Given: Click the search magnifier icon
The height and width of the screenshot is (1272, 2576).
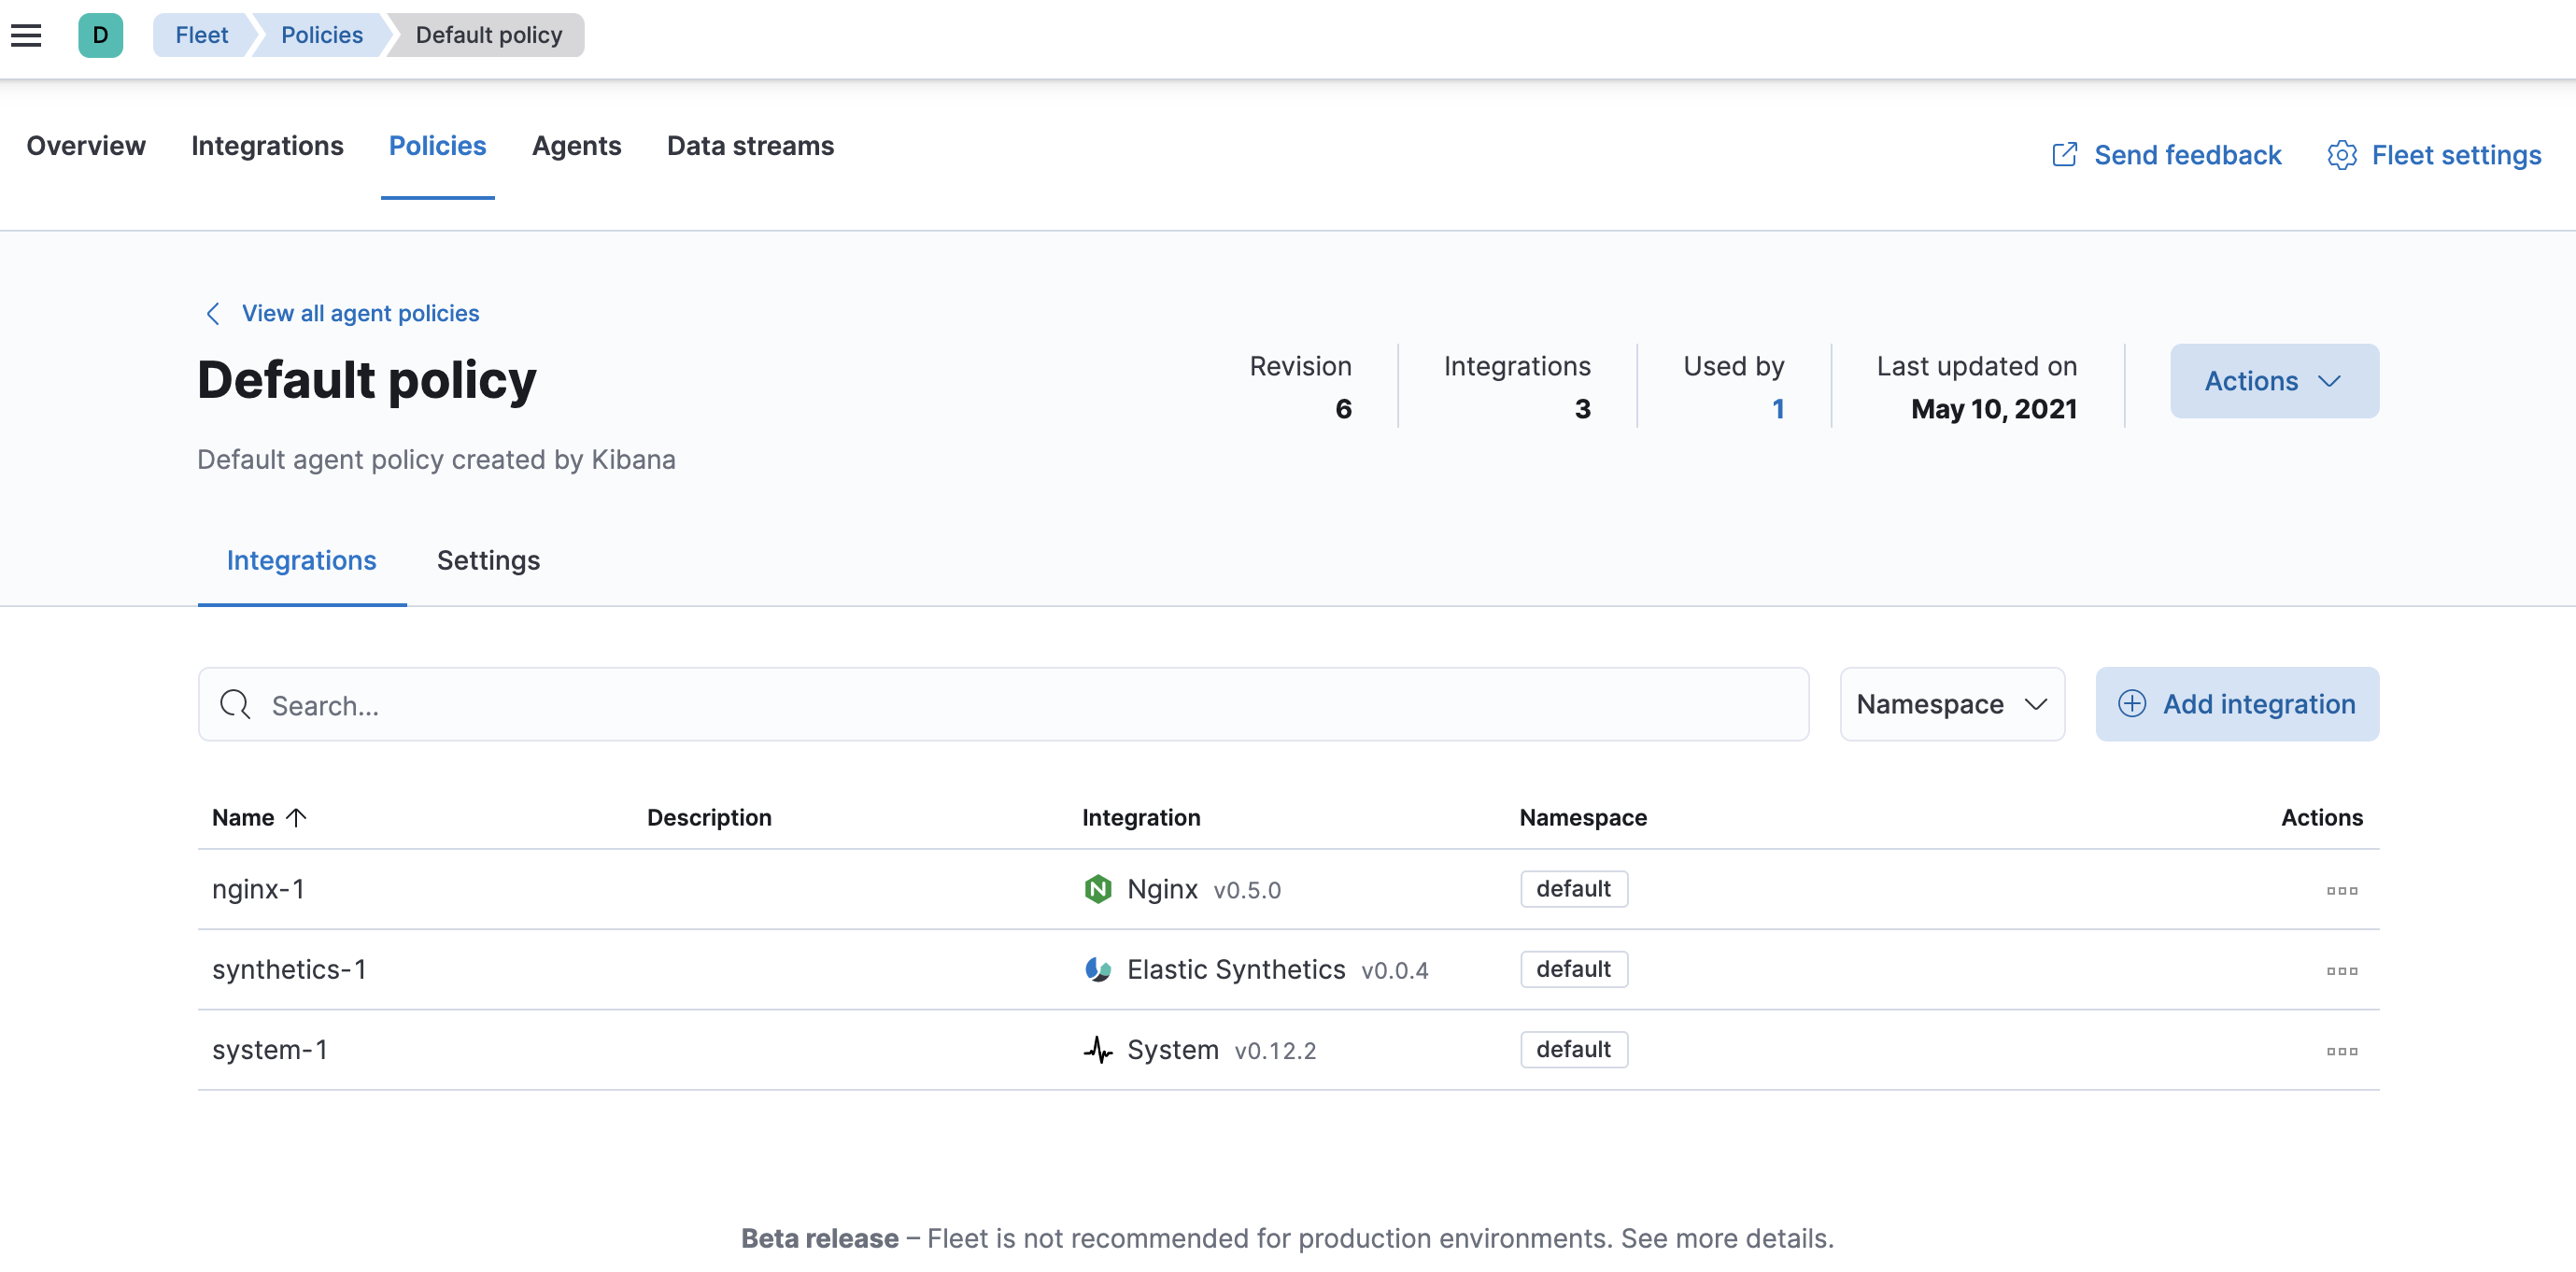Looking at the screenshot, I should [235, 704].
